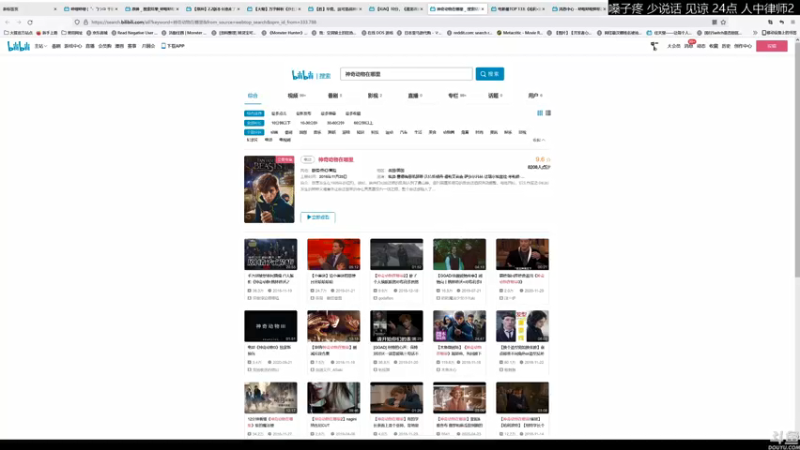Click the browser forward arrow
Screen dimensions: 800x450
point(19,22)
